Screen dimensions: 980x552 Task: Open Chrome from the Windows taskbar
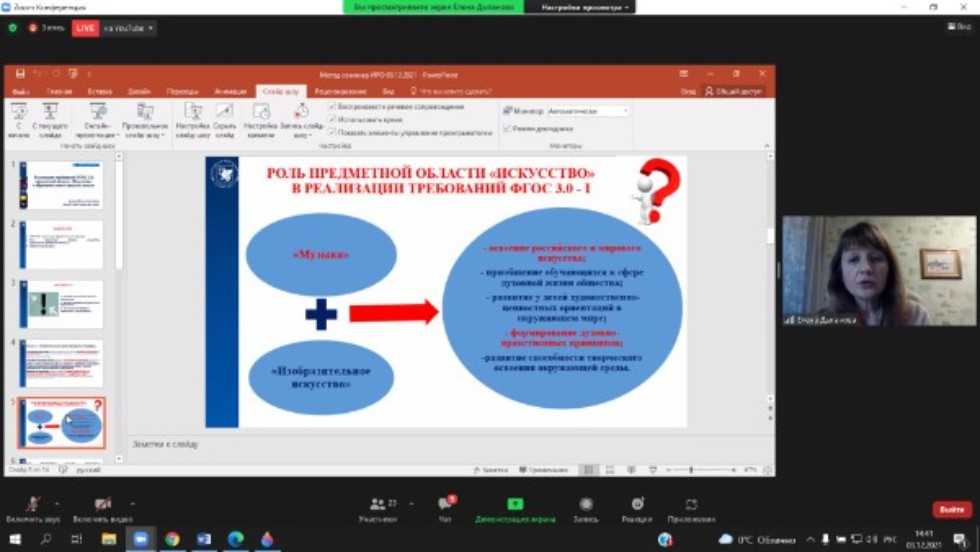point(172,539)
